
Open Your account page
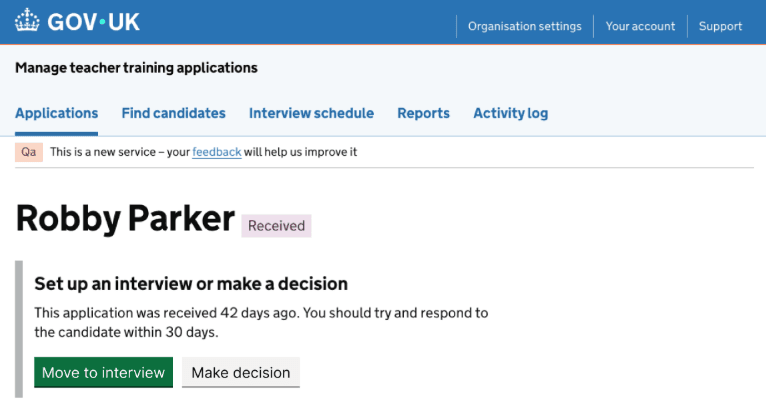[x=640, y=26]
